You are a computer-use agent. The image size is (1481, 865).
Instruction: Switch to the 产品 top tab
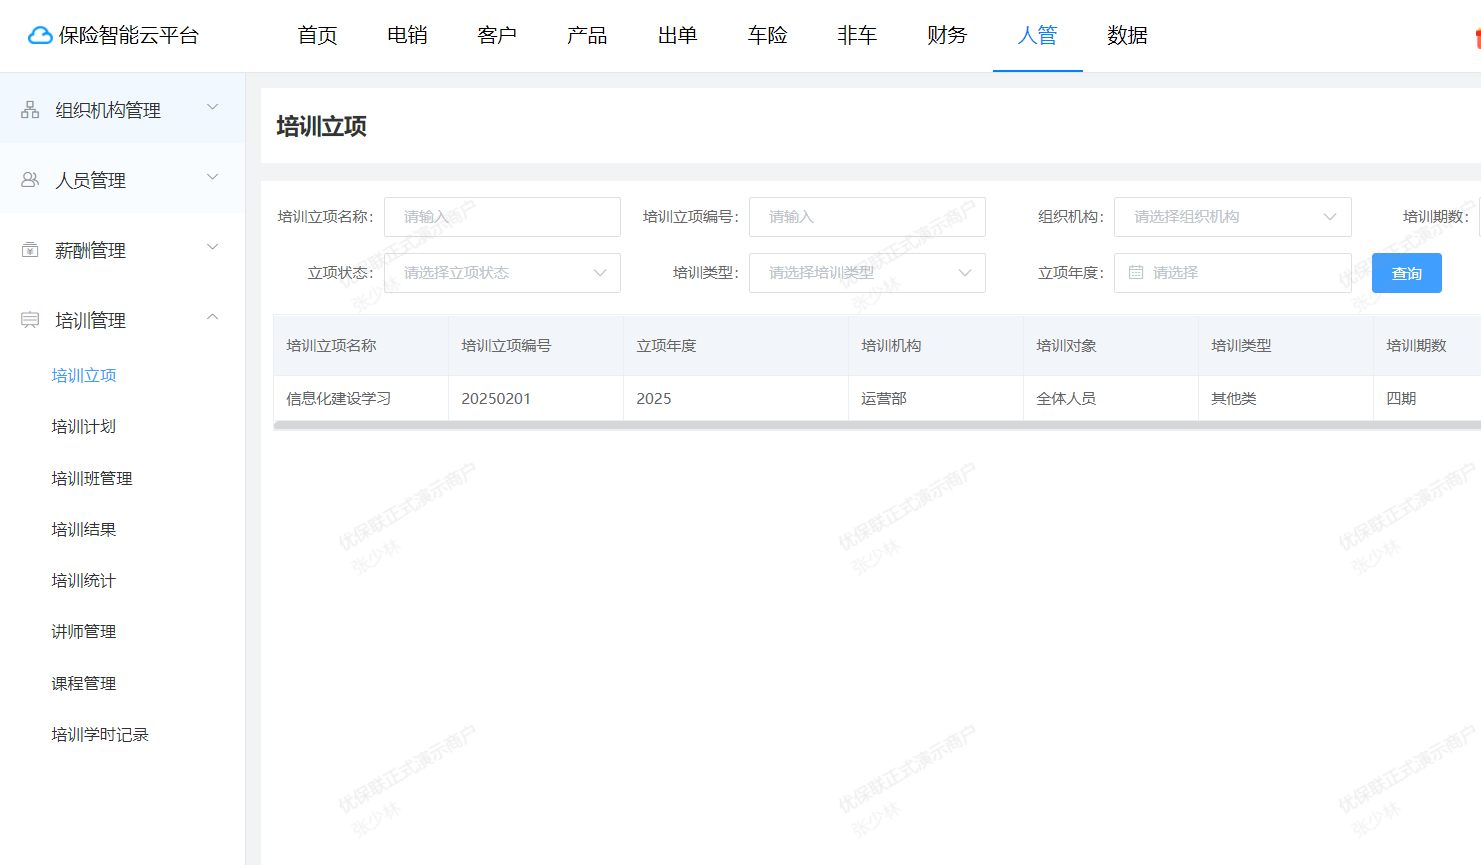tap(588, 35)
